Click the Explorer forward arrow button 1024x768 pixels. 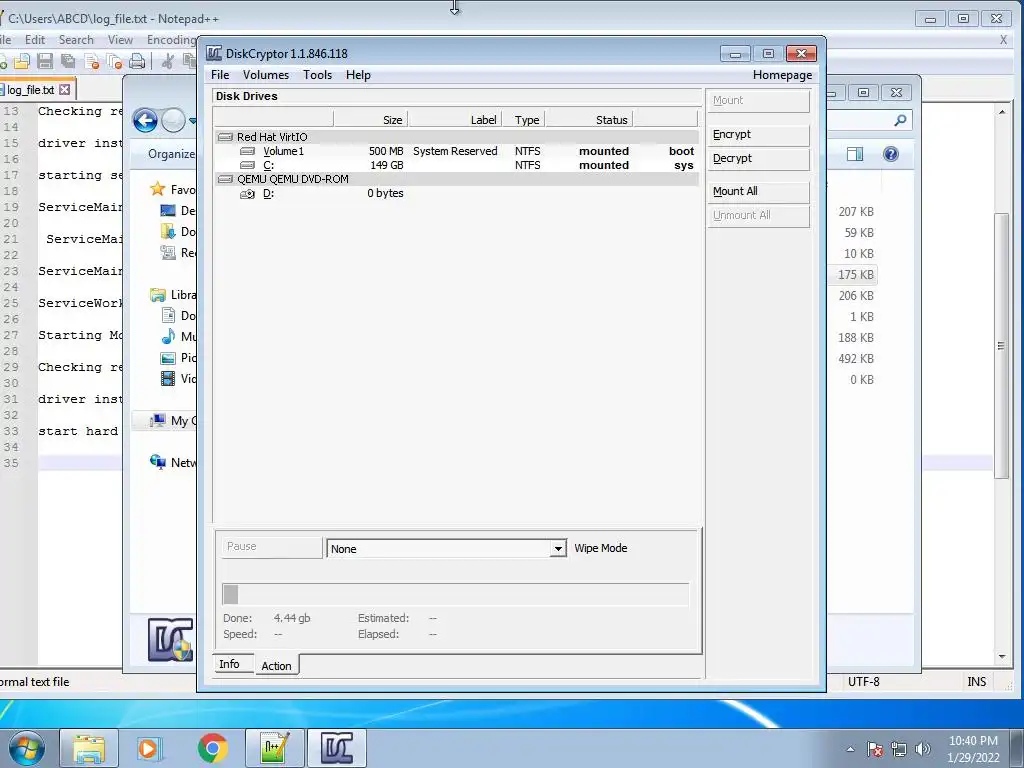[173, 120]
